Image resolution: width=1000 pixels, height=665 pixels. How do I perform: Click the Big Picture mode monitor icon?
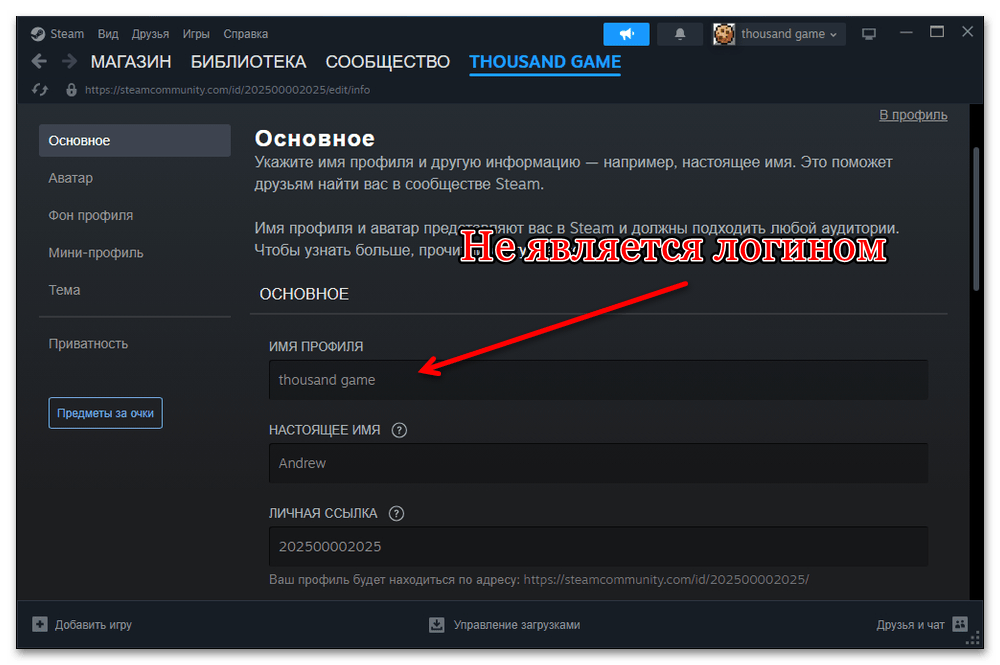click(869, 34)
